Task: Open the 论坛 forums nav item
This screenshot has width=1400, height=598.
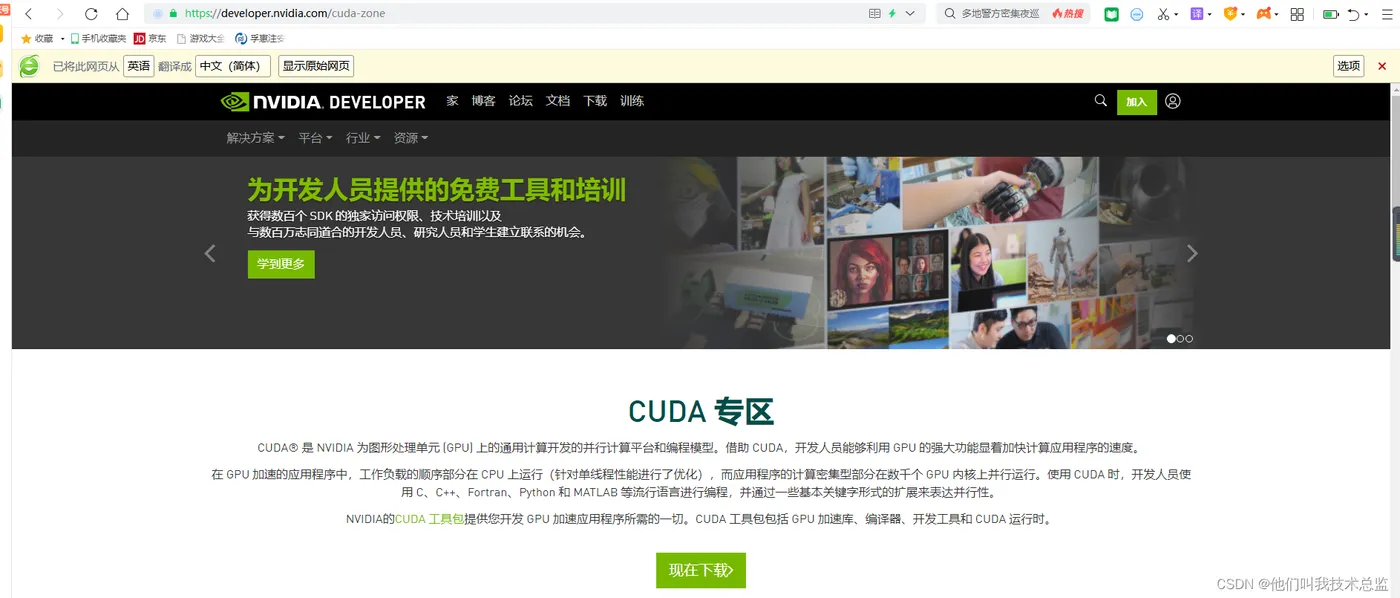Action: point(520,101)
